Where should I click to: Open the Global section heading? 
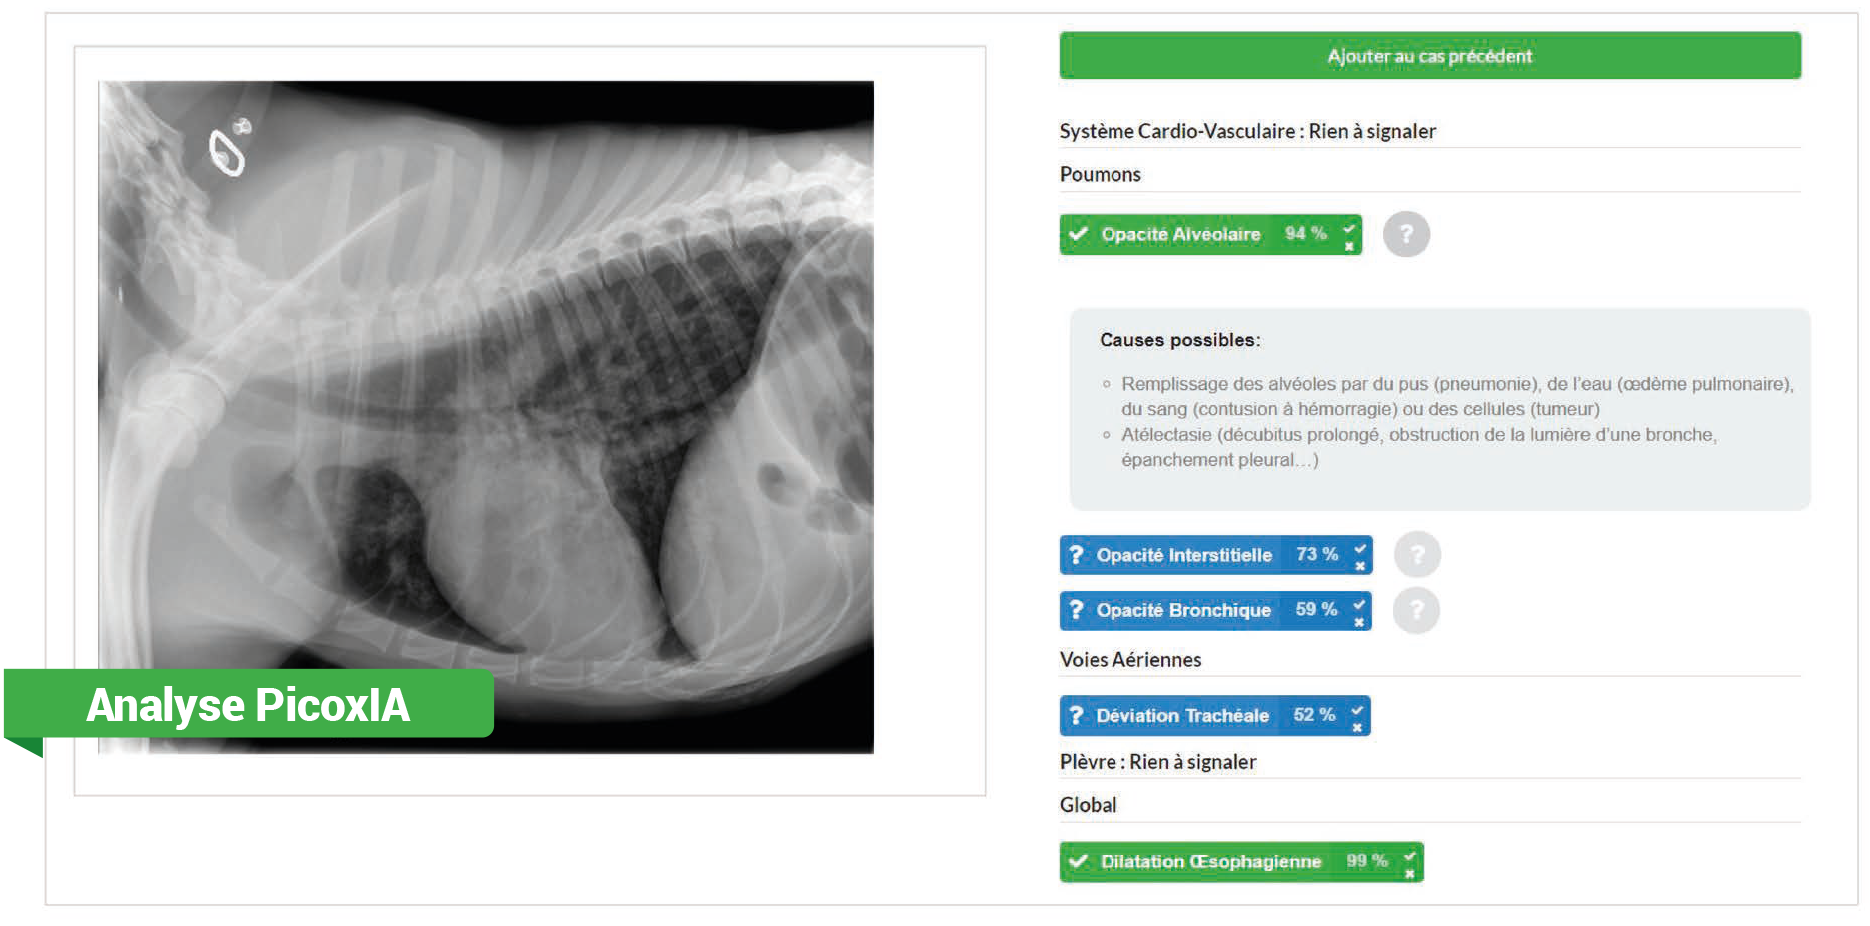tap(1088, 805)
